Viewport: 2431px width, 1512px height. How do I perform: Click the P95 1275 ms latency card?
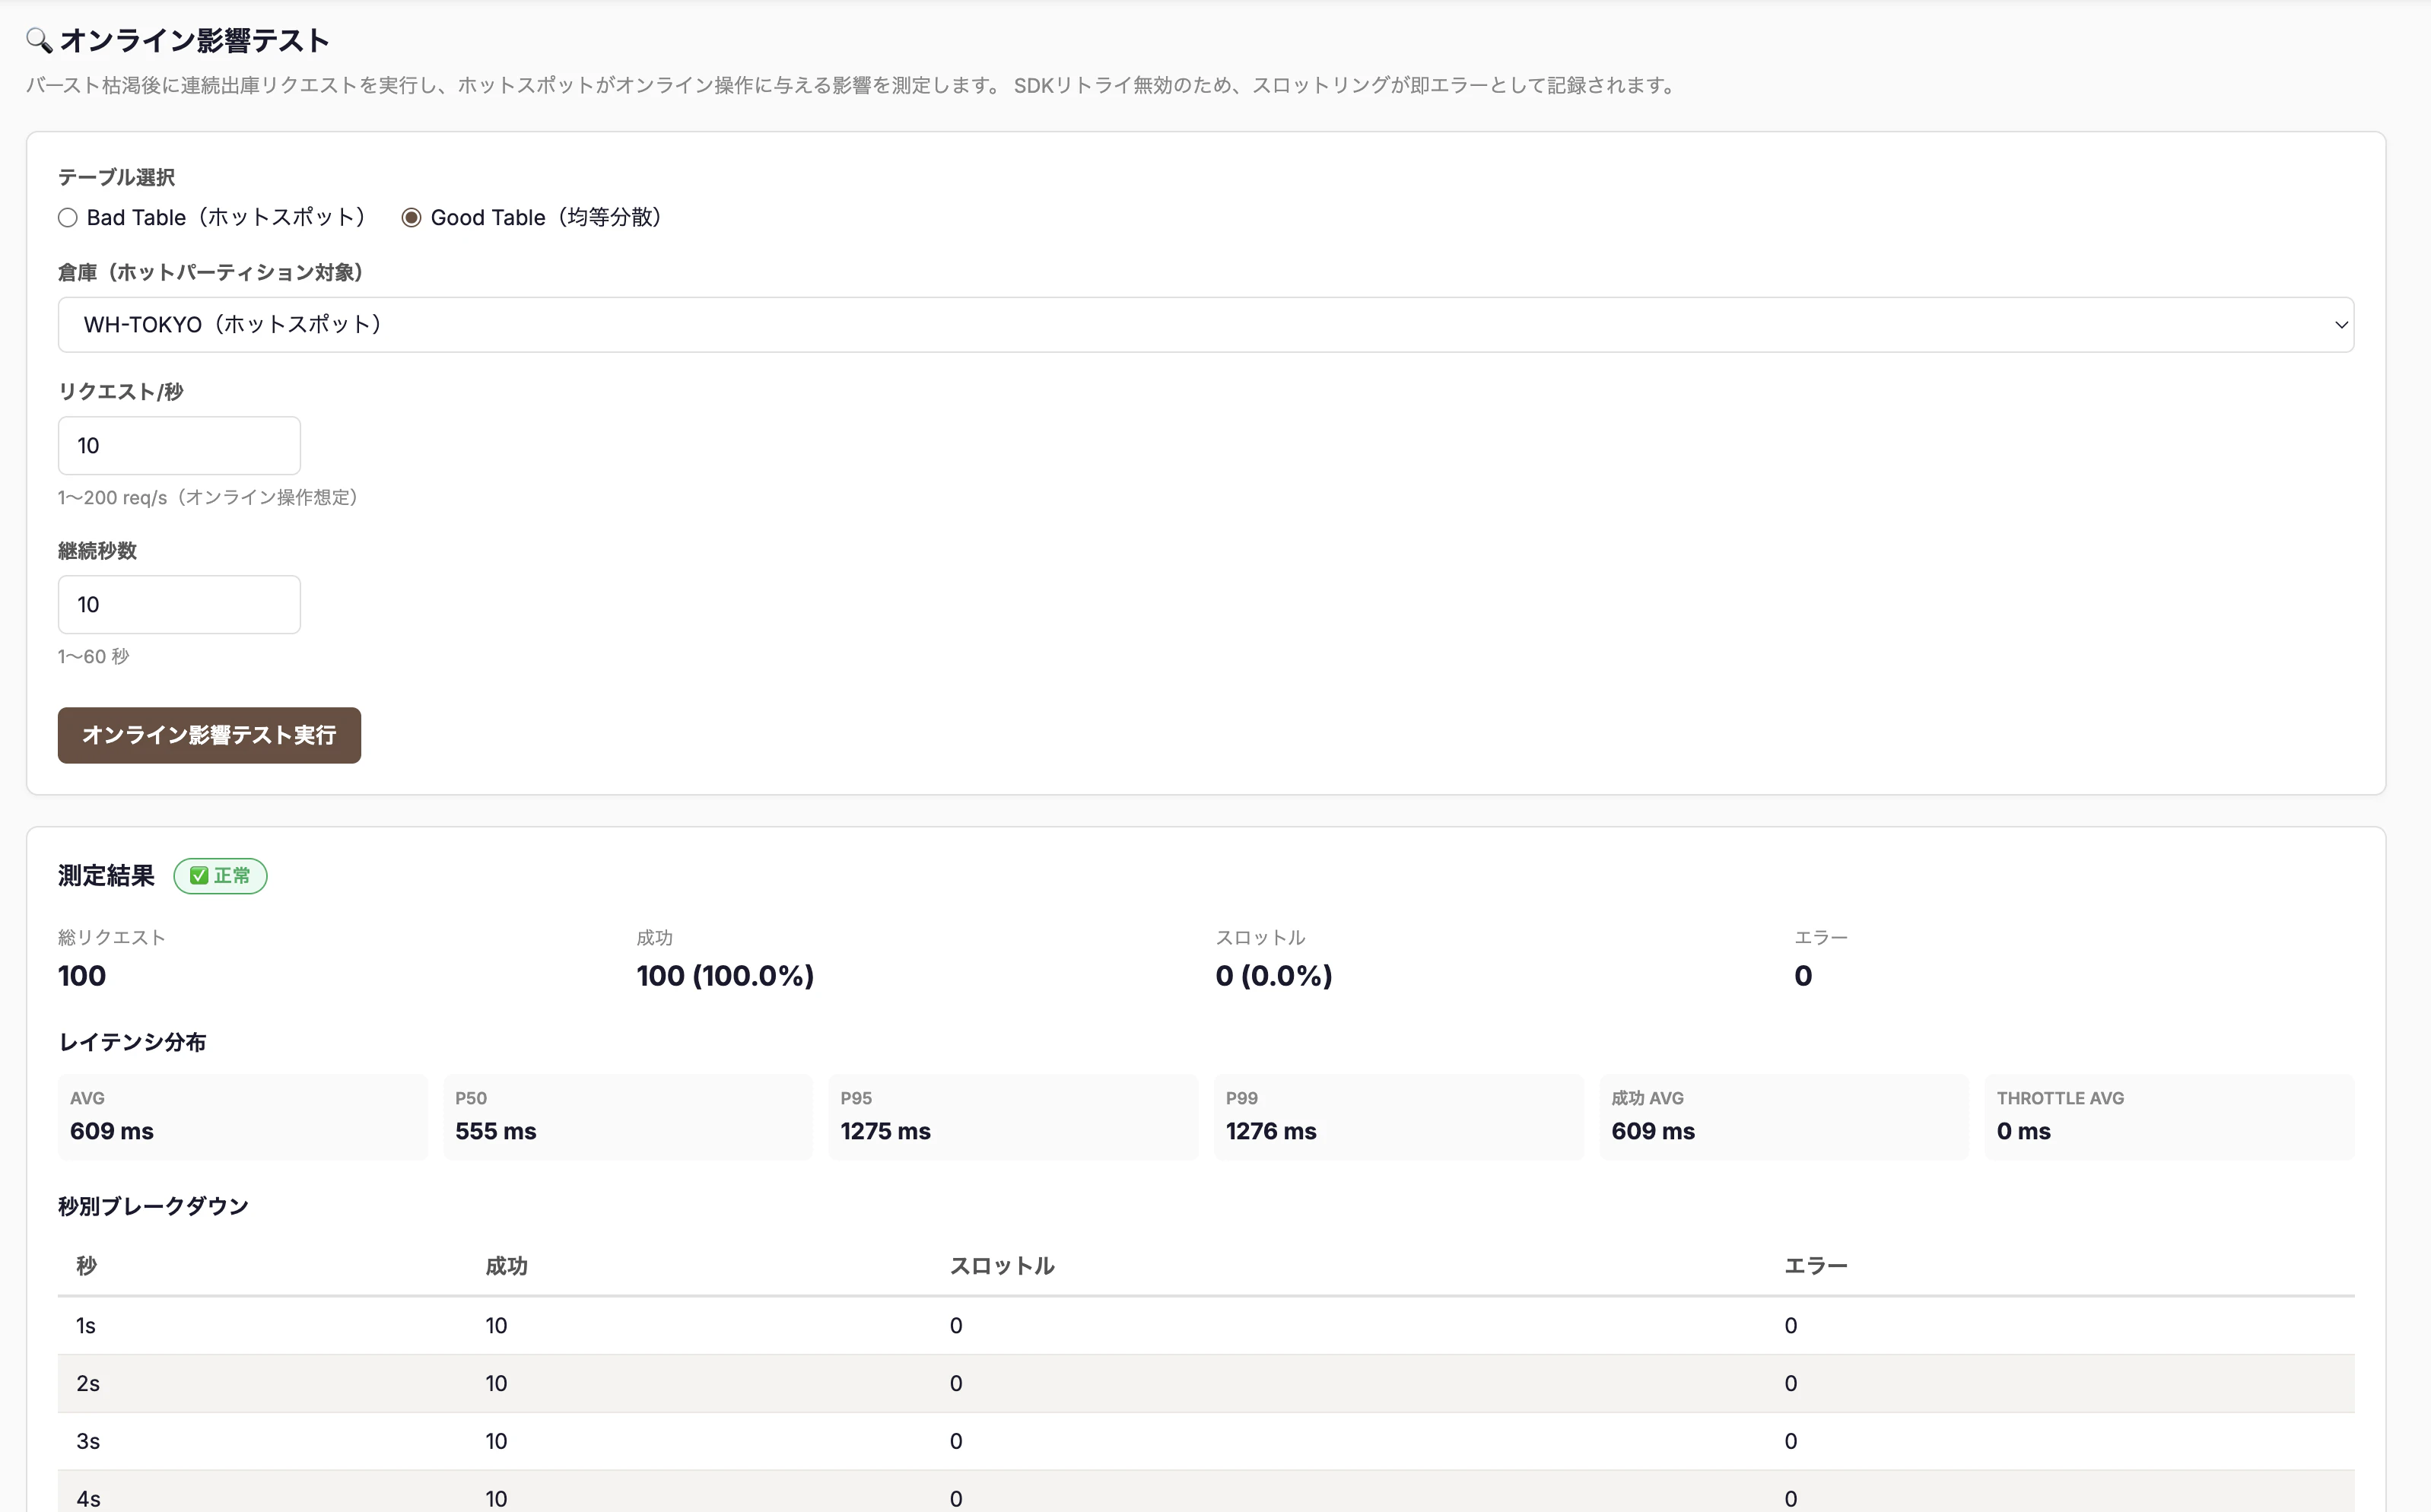1013,1117
